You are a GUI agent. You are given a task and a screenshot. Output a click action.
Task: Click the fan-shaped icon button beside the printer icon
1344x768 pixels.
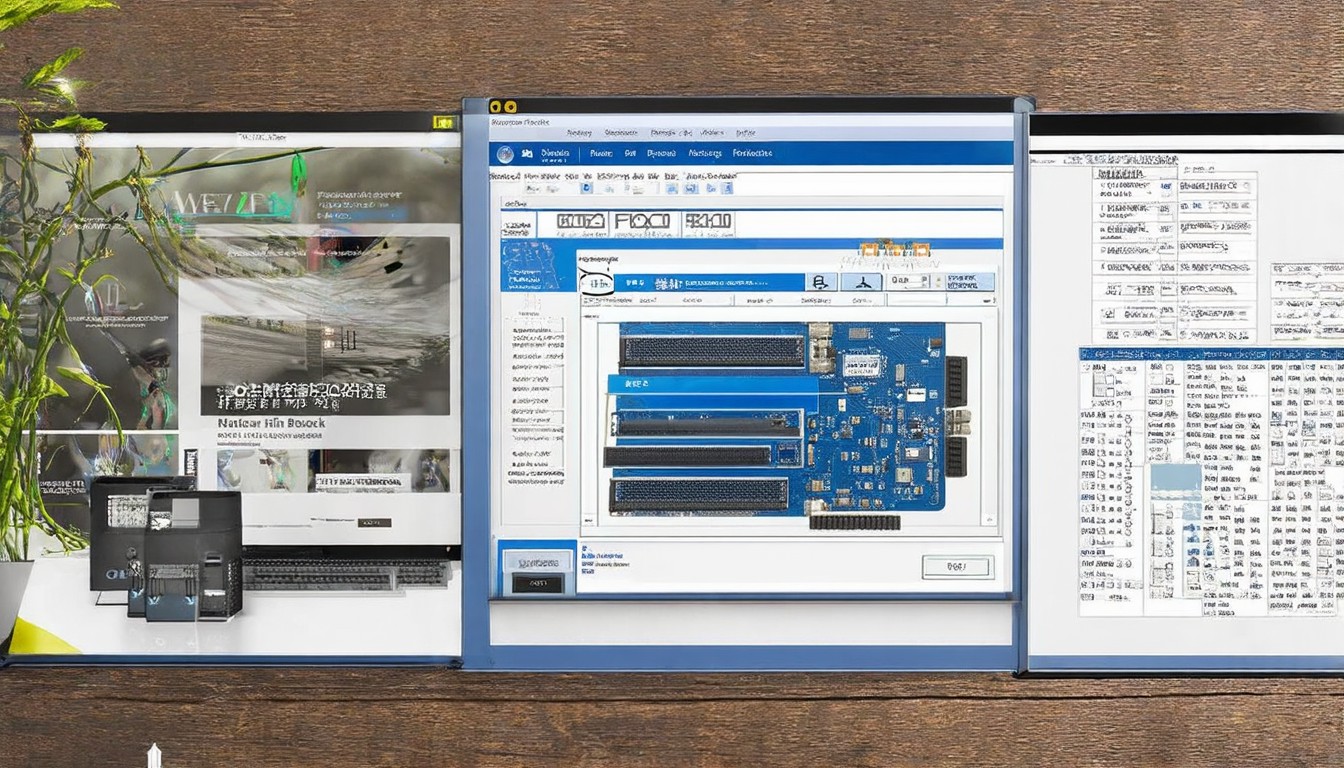861,282
